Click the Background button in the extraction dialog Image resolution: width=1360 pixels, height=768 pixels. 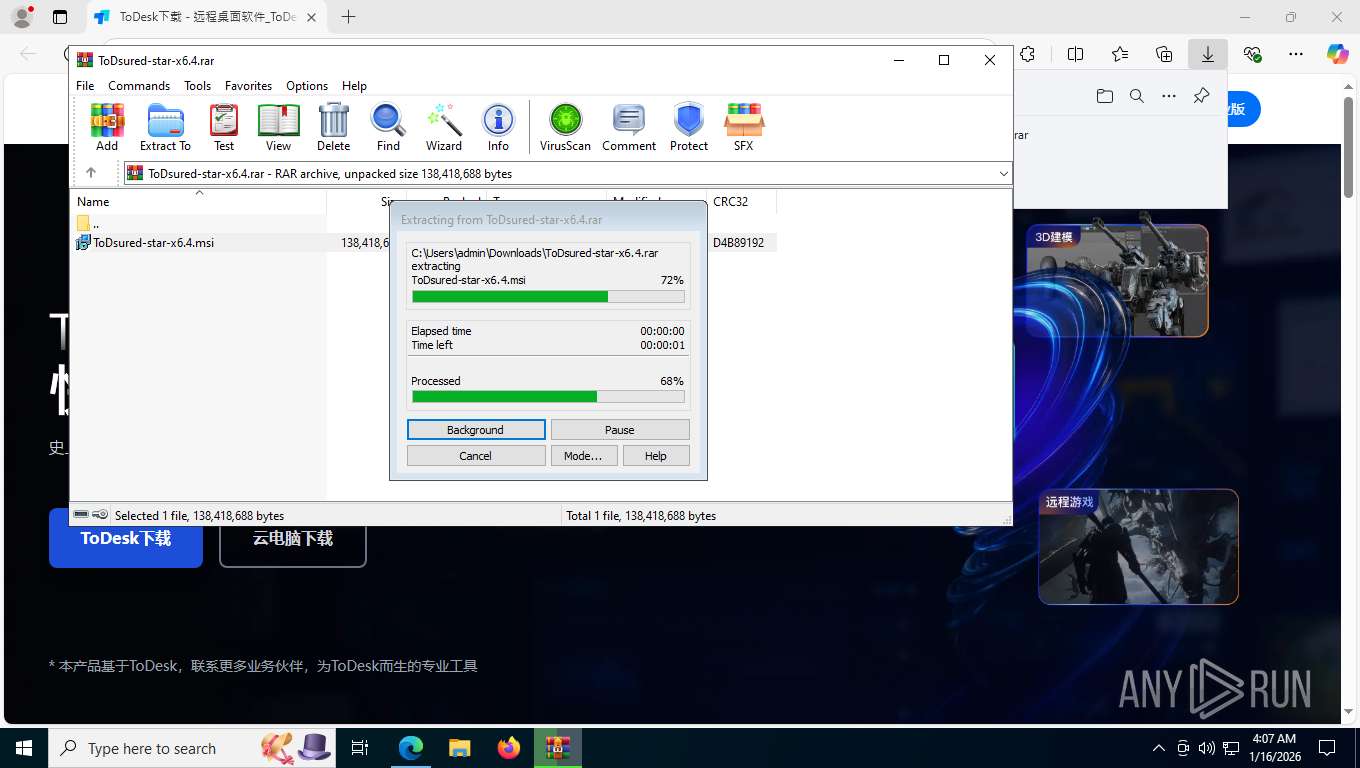(476, 430)
